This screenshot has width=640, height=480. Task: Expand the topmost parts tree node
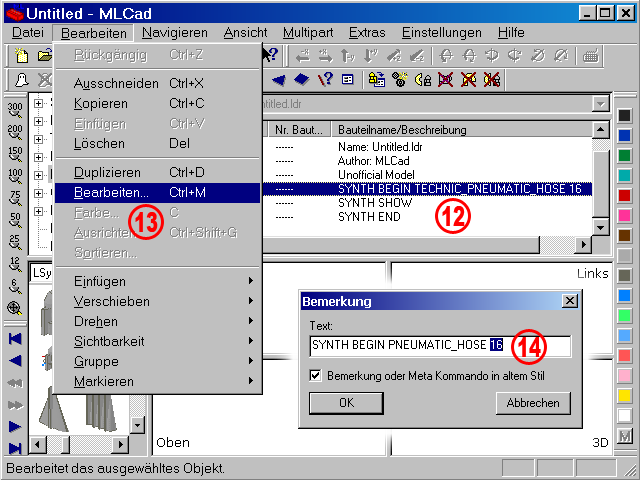coord(38,103)
